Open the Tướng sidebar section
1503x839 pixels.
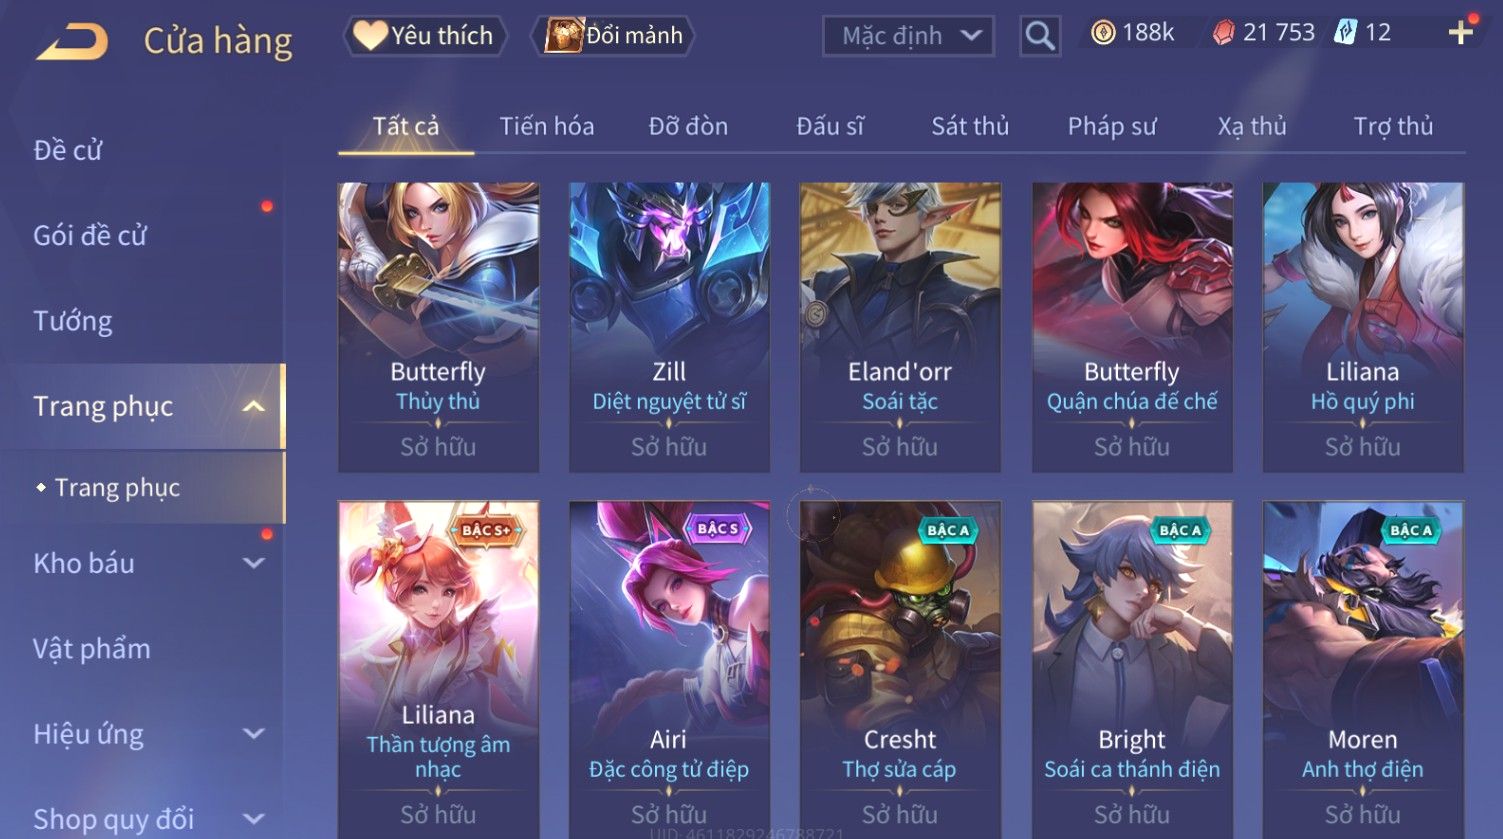point(73,321)
